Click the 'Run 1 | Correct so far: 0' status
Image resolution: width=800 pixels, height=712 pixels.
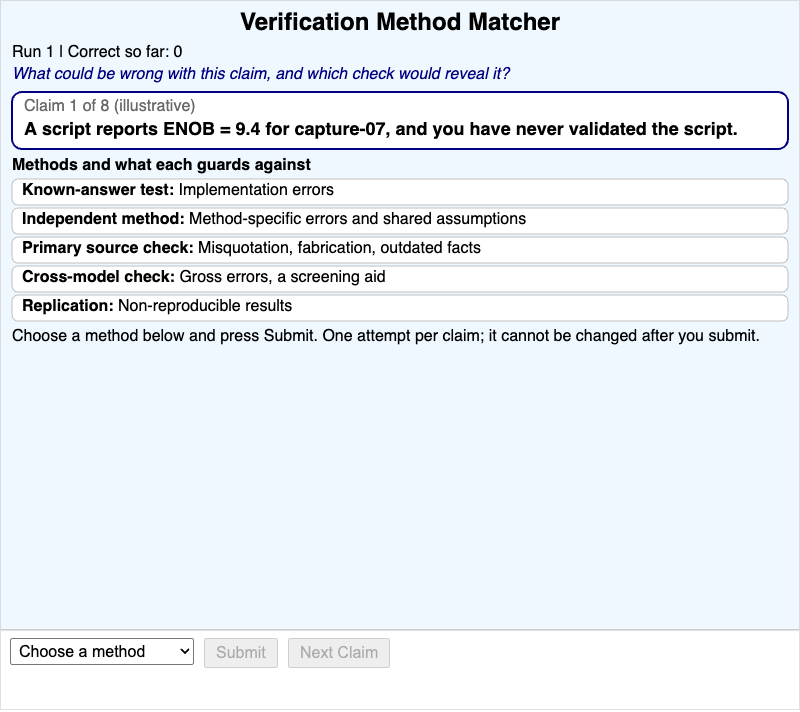pos(97,52)
